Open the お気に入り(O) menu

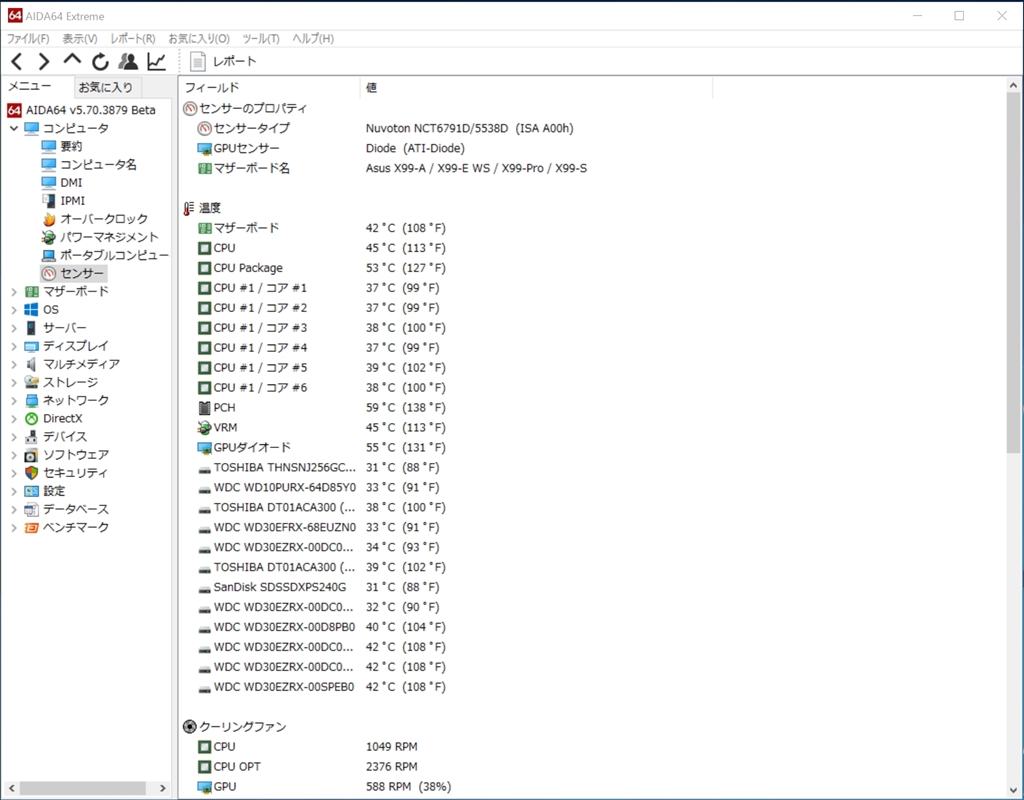click(199, 39)
